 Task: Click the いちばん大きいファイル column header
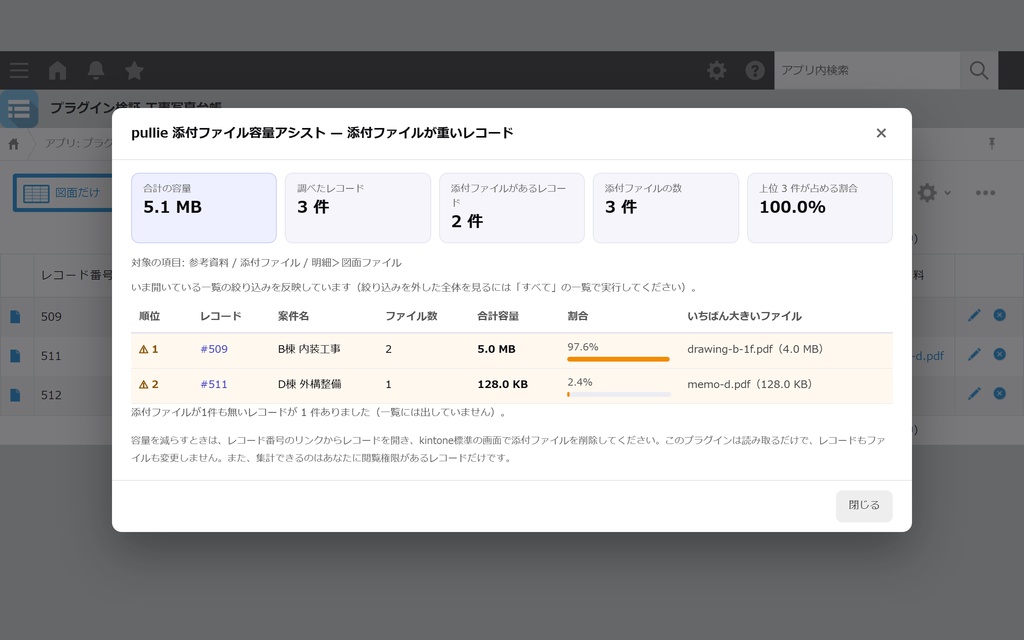point(744,316)
